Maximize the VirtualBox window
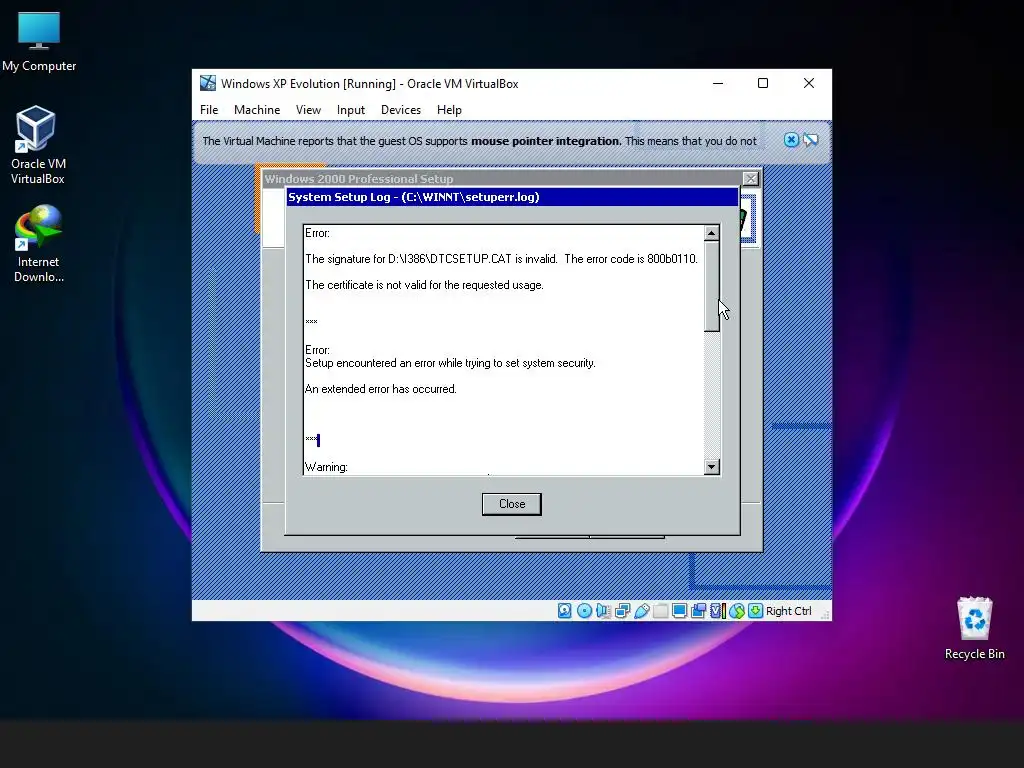1024x768 pixels. click(763, 83)
